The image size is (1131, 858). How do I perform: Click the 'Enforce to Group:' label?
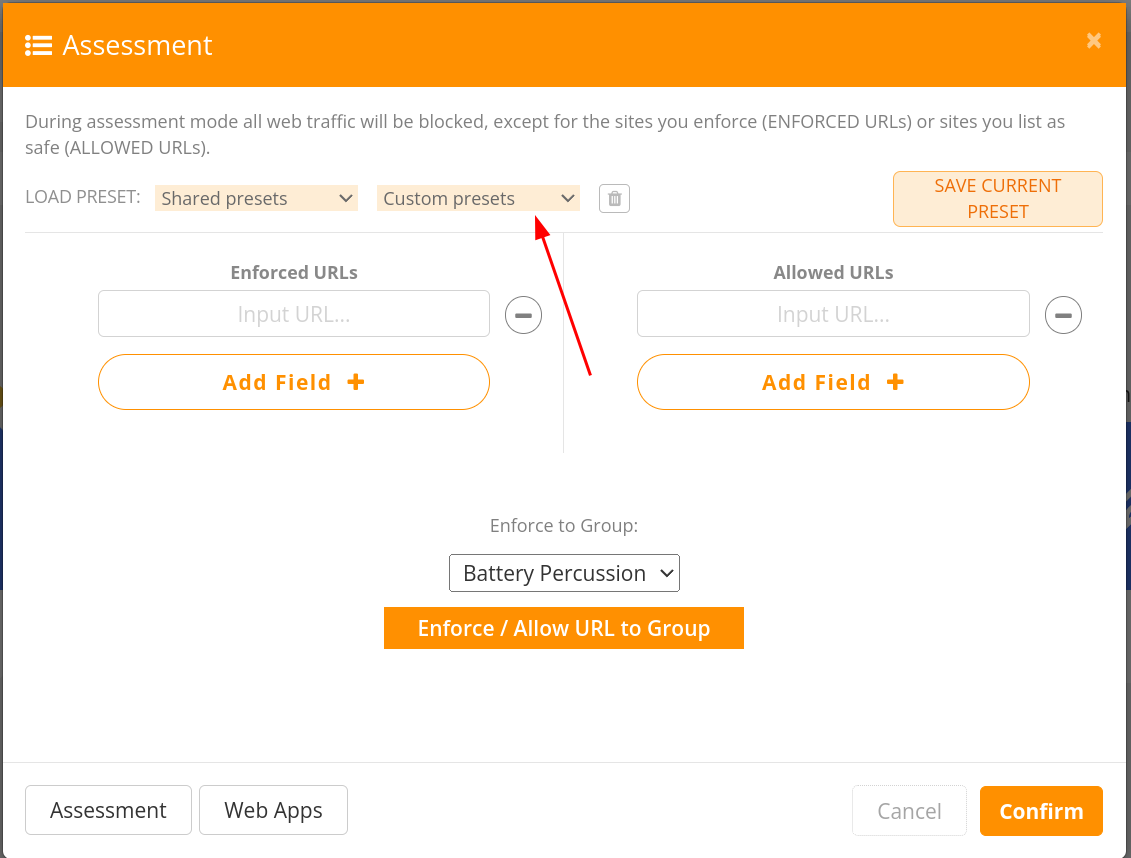(564, 526)
